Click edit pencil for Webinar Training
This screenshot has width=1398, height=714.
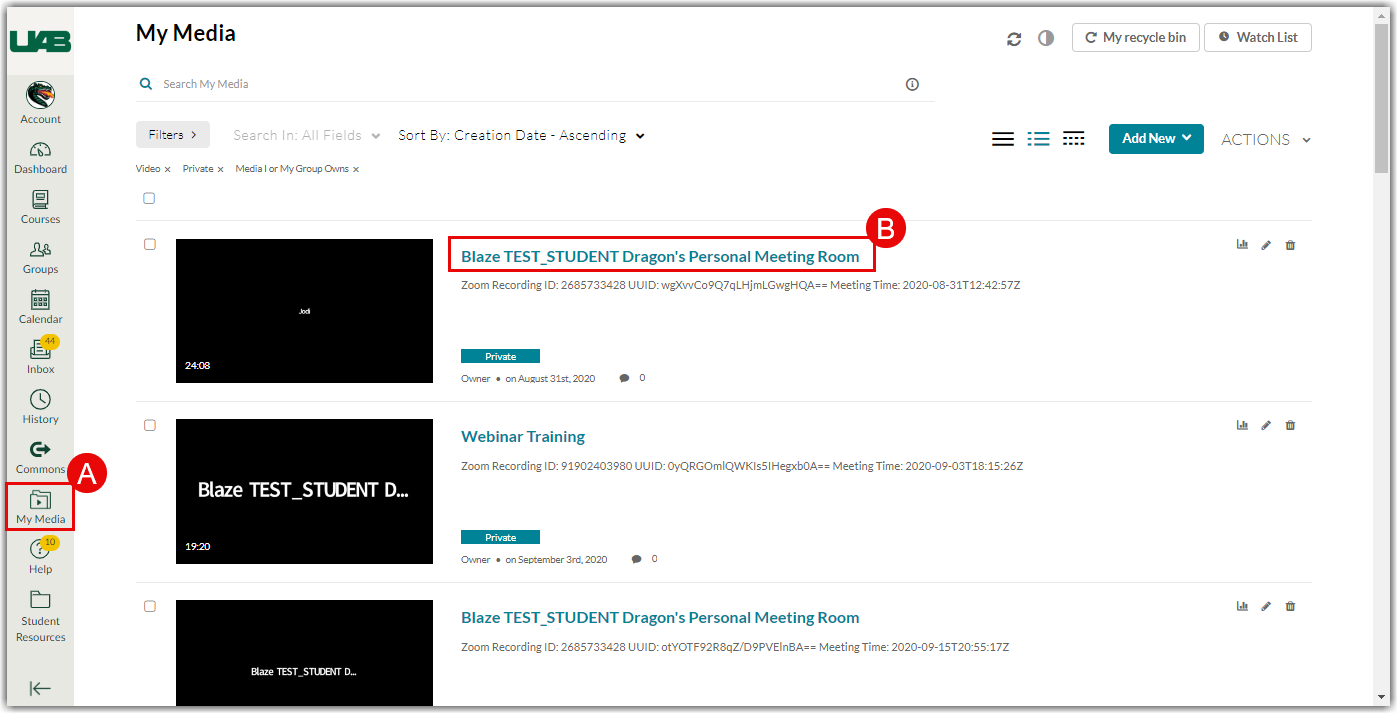tap(1266, 425)
